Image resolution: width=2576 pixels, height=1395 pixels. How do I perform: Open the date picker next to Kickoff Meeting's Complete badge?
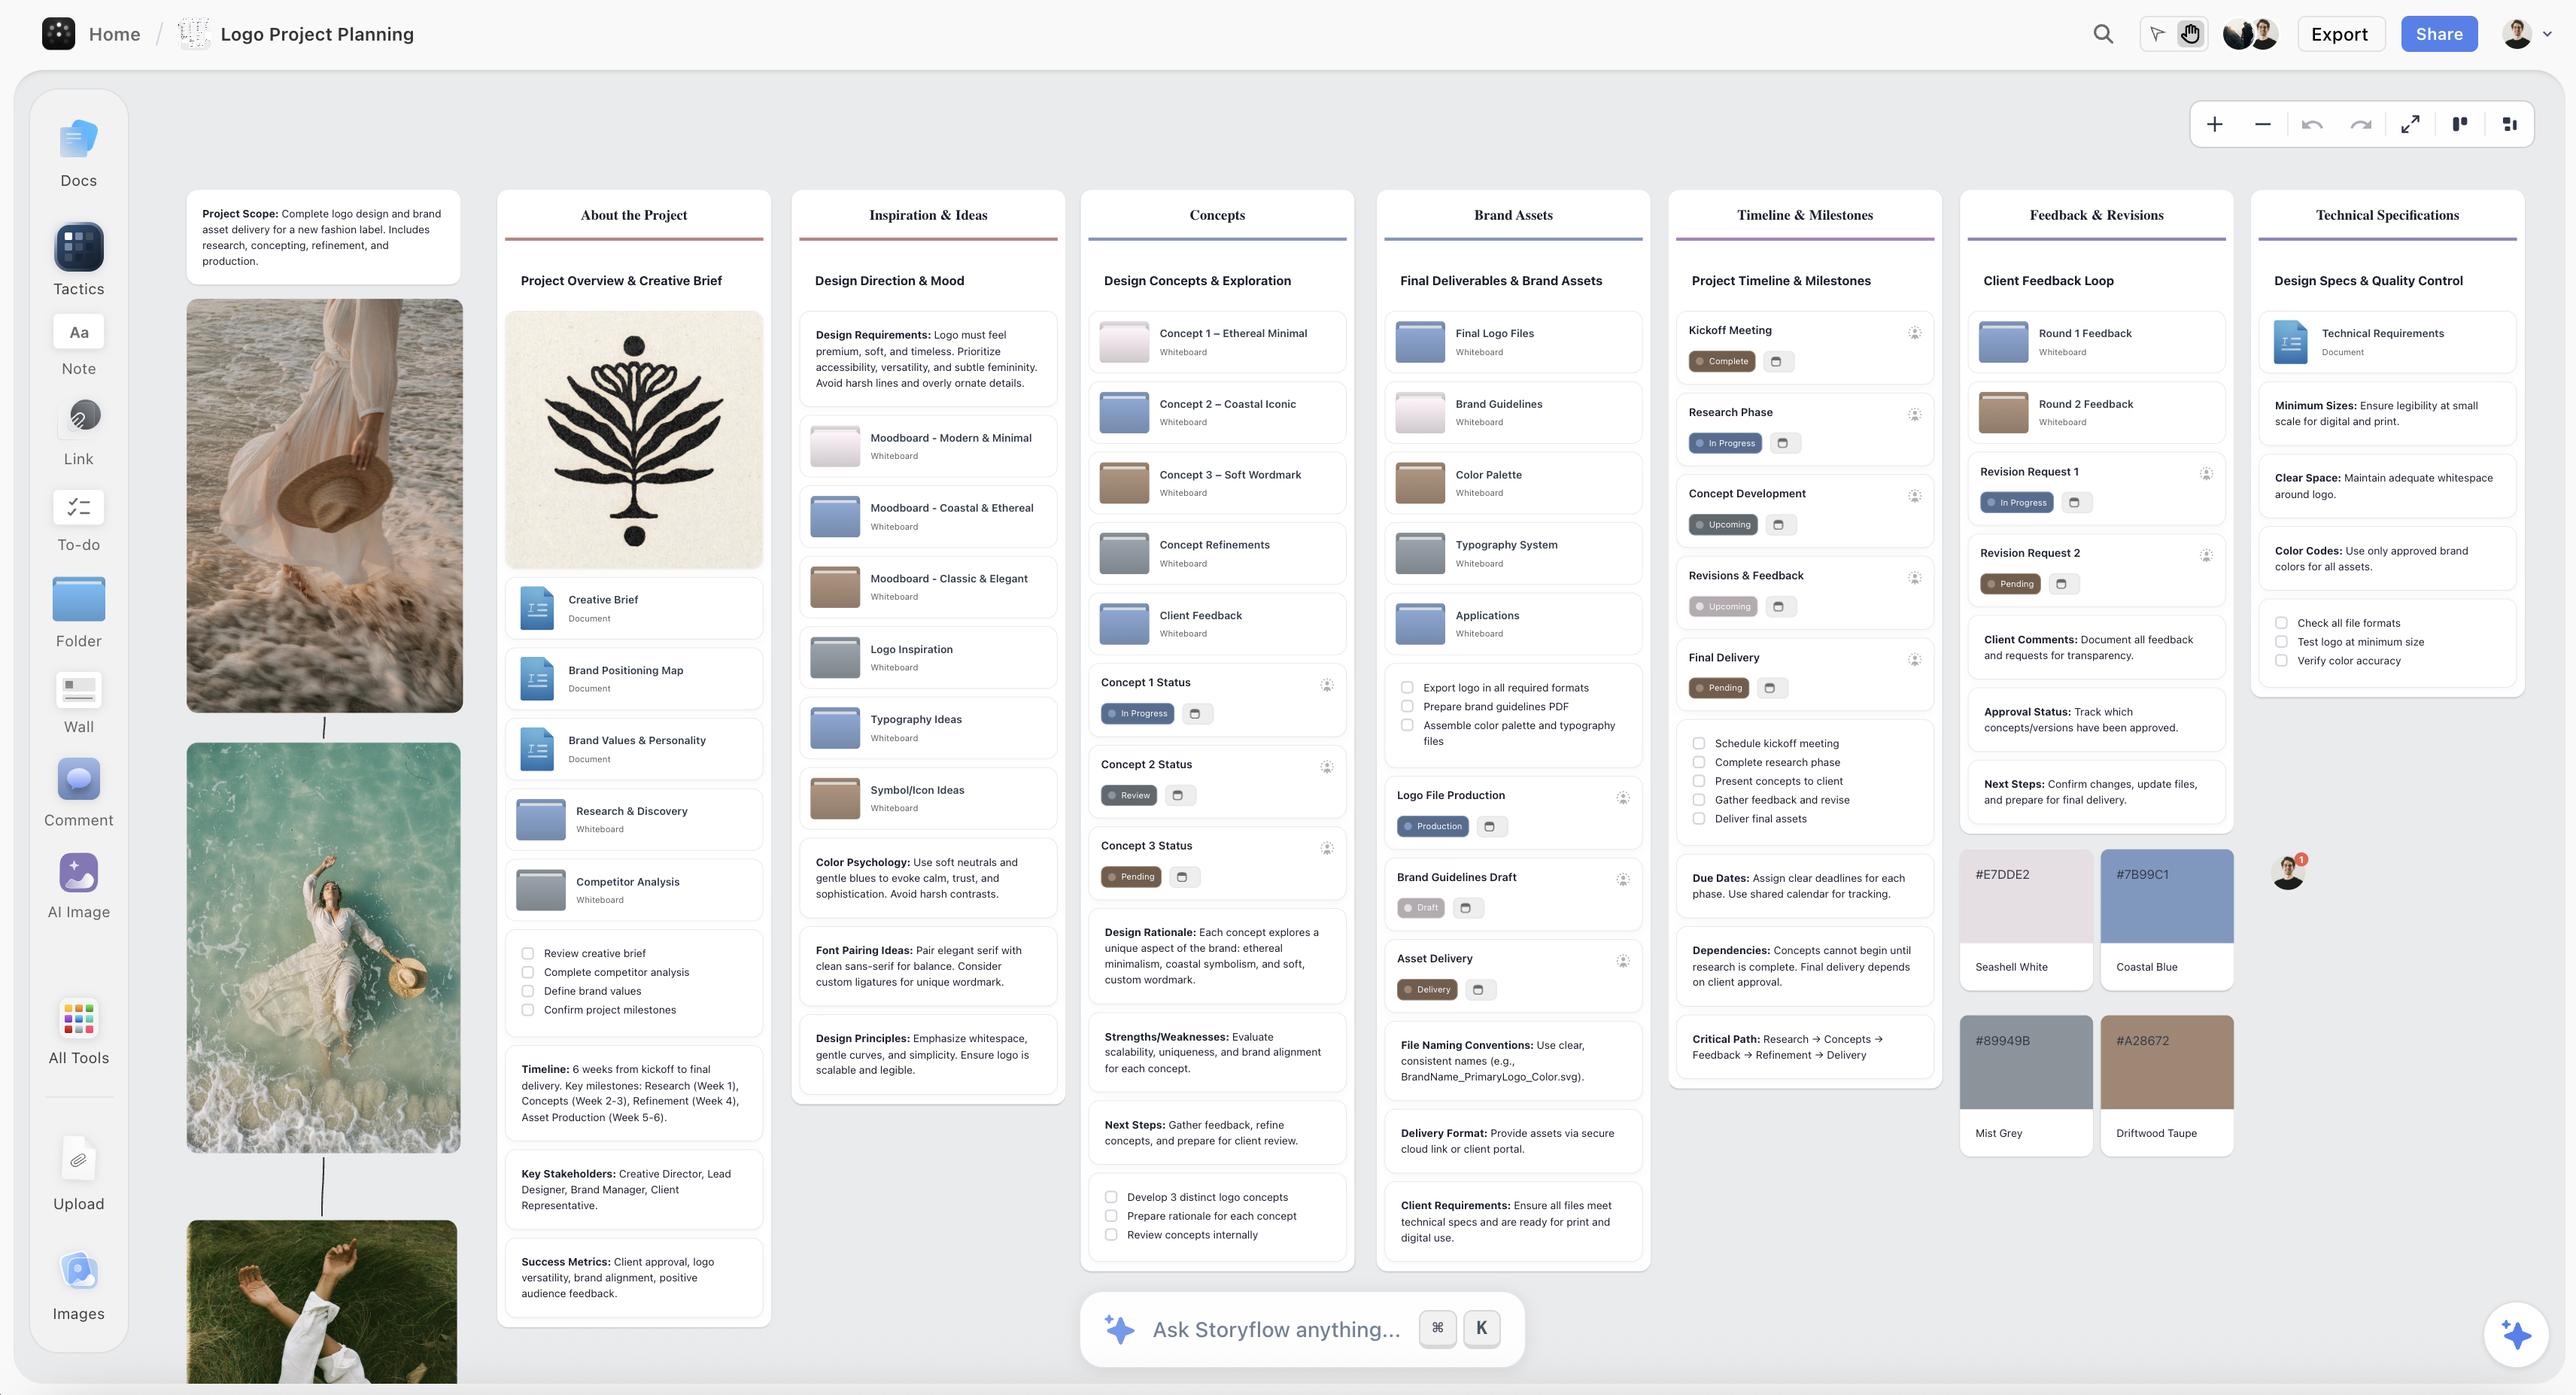point(1778,361)
